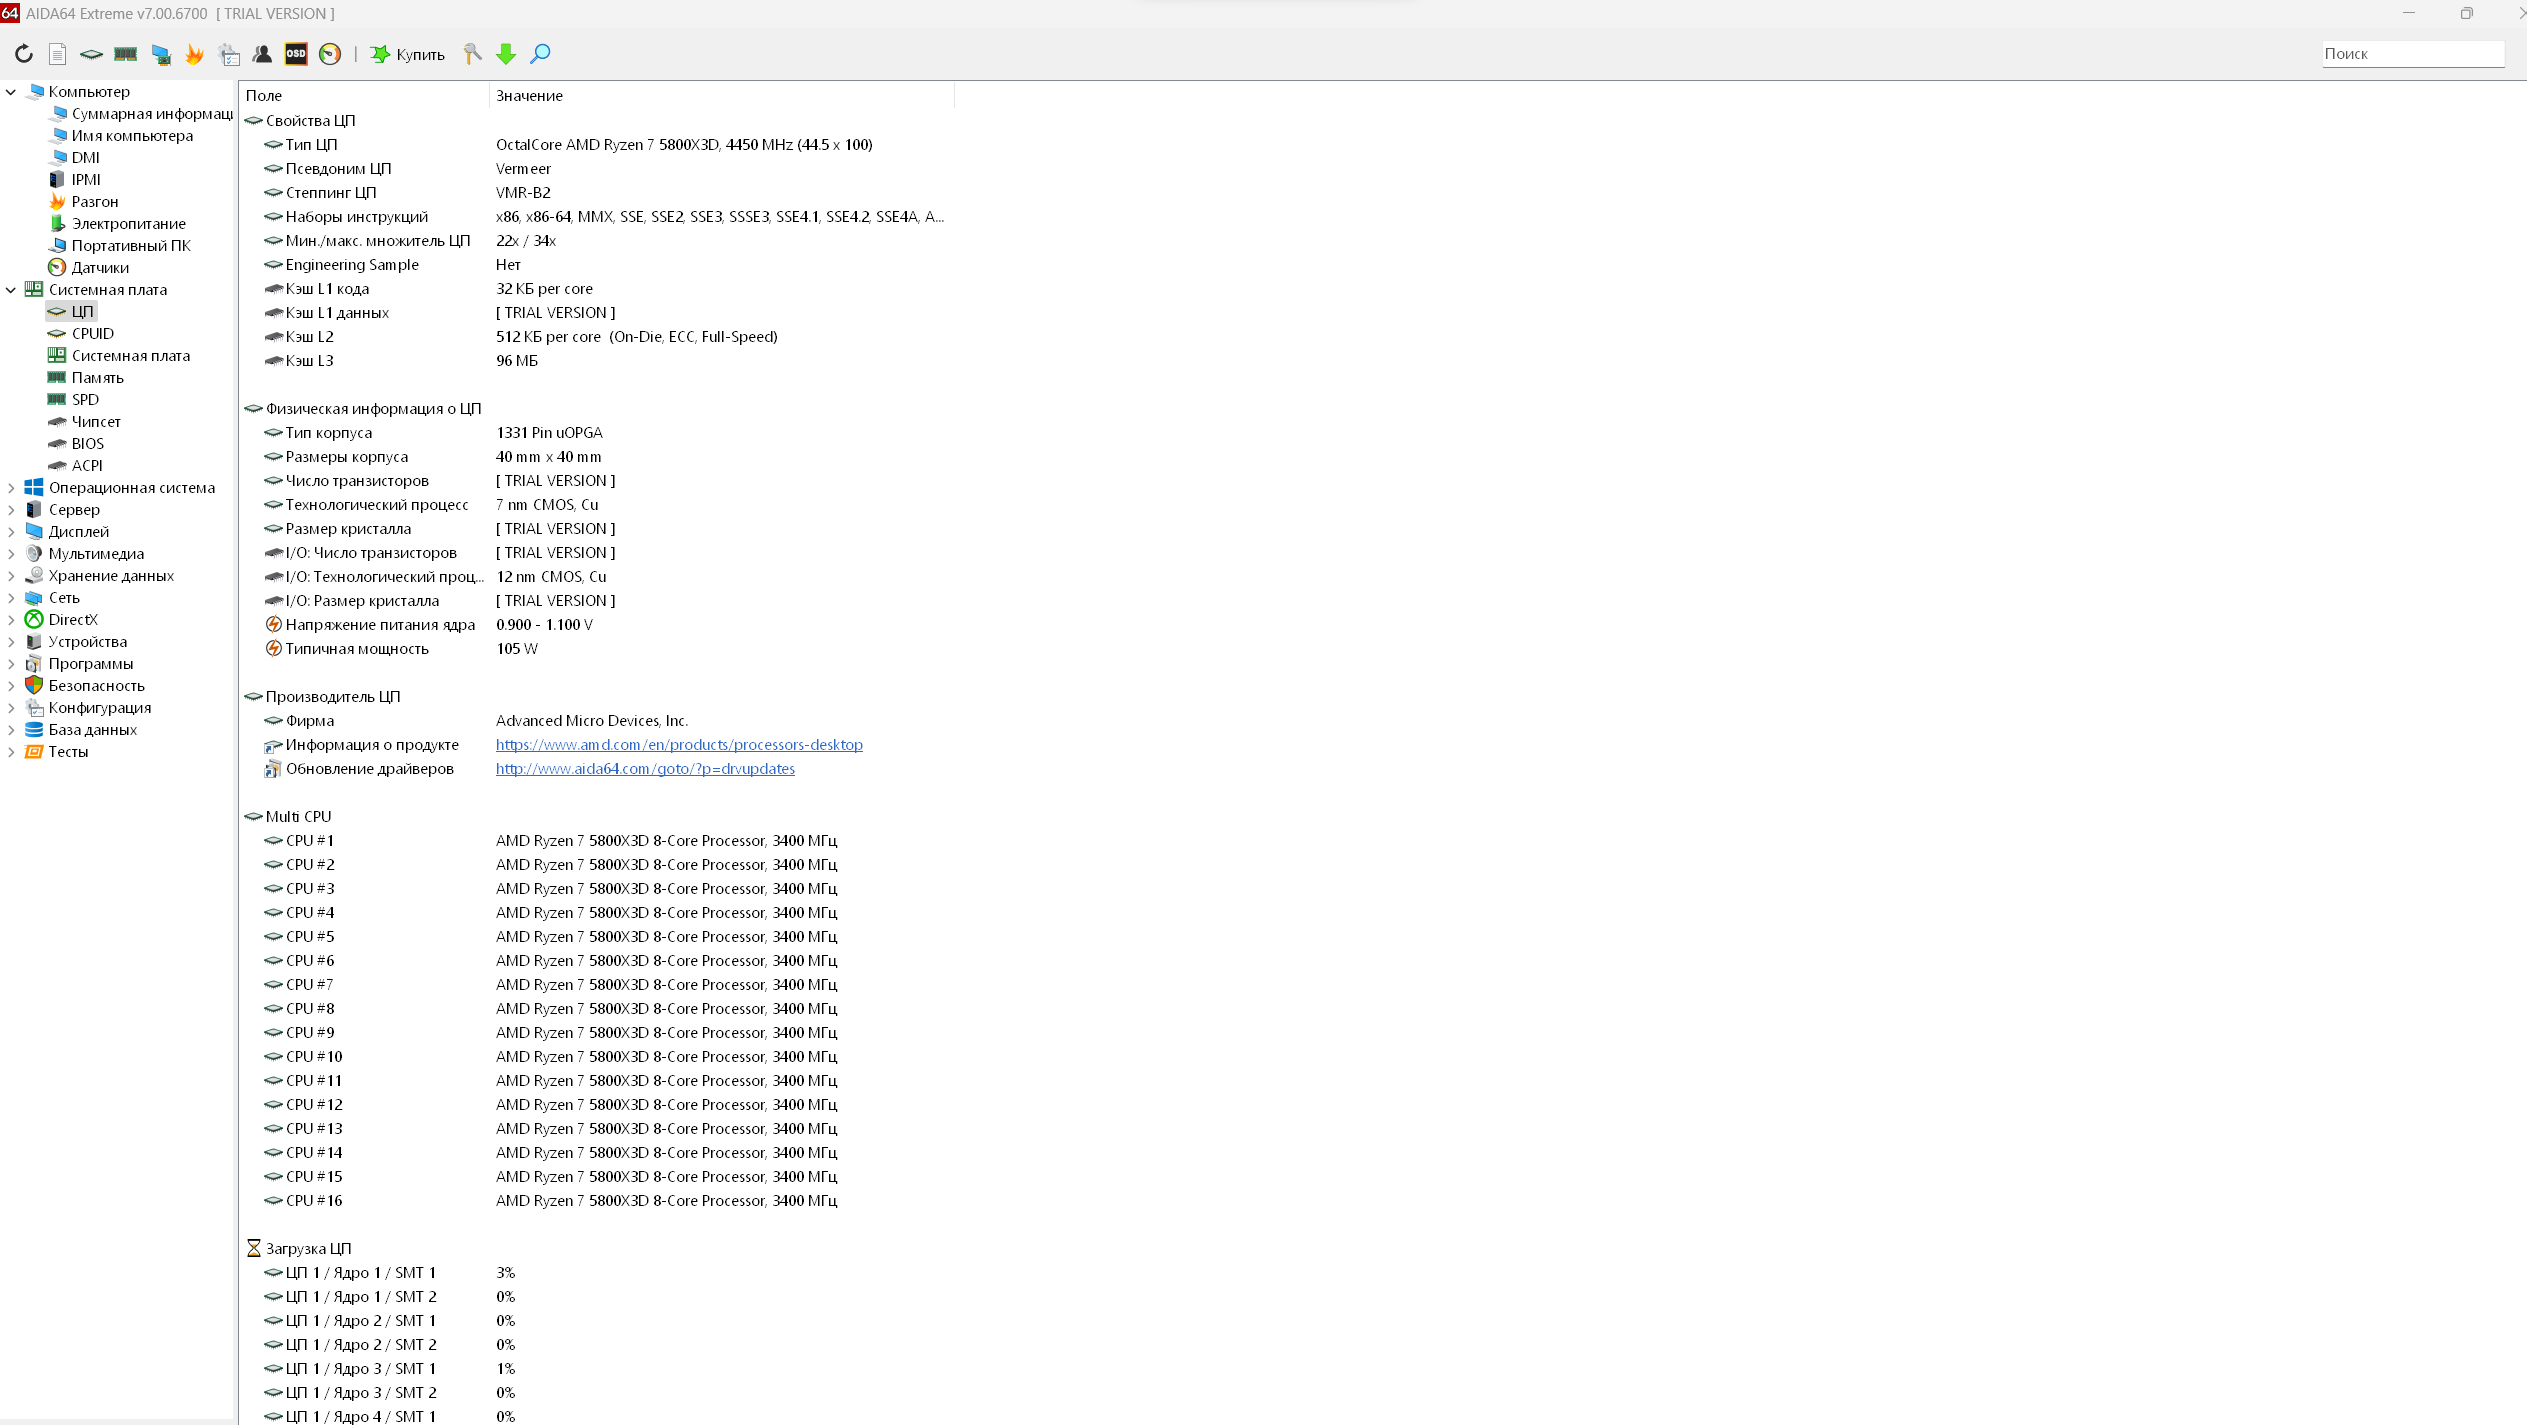Click the green memory module toolbar icon
This screenshot has height=1425, width=2527.
pyautogui.click(x=126, y=54)
